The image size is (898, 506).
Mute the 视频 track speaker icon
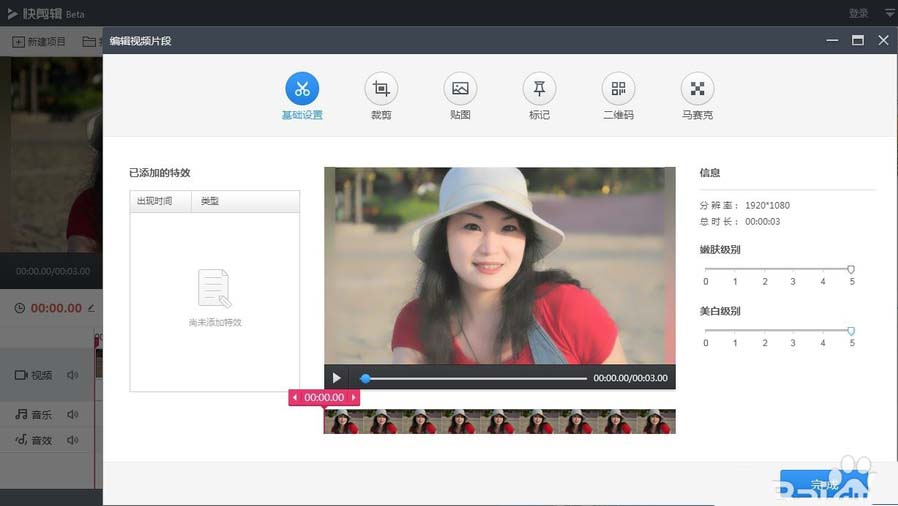pyautogui.click(x=72, y=375)
